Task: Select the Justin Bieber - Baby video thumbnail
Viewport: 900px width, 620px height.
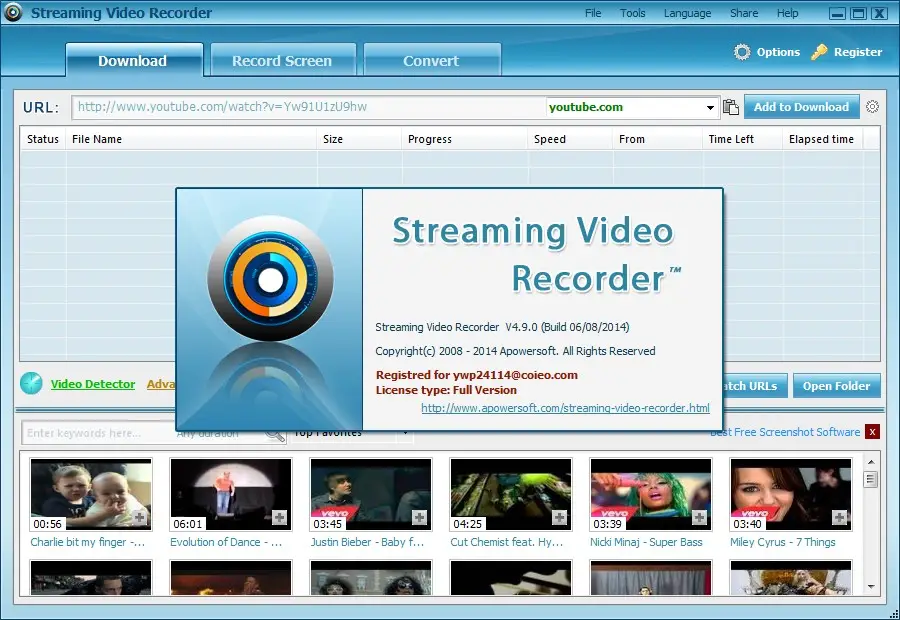Action: (x=370, y=493)
